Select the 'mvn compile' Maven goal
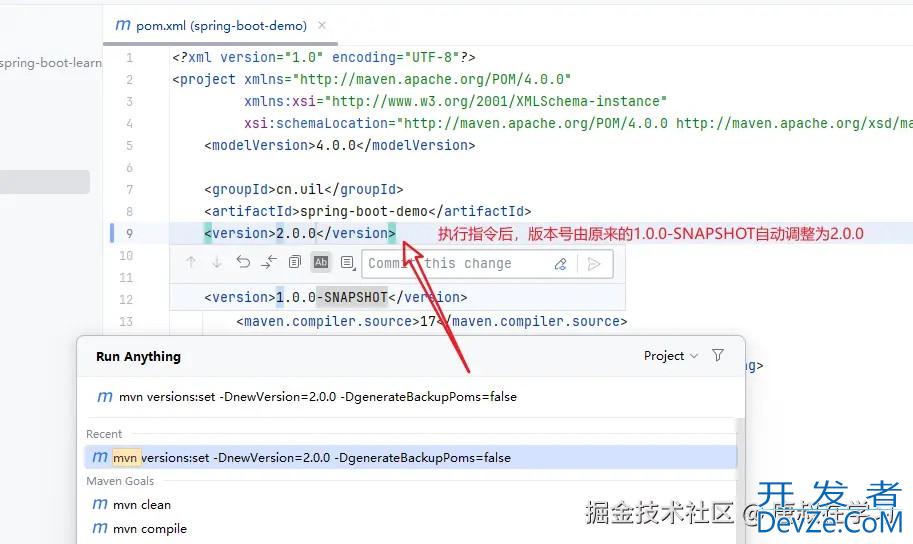This screenshot has width=913, height=544. click(x=411, y=529)
